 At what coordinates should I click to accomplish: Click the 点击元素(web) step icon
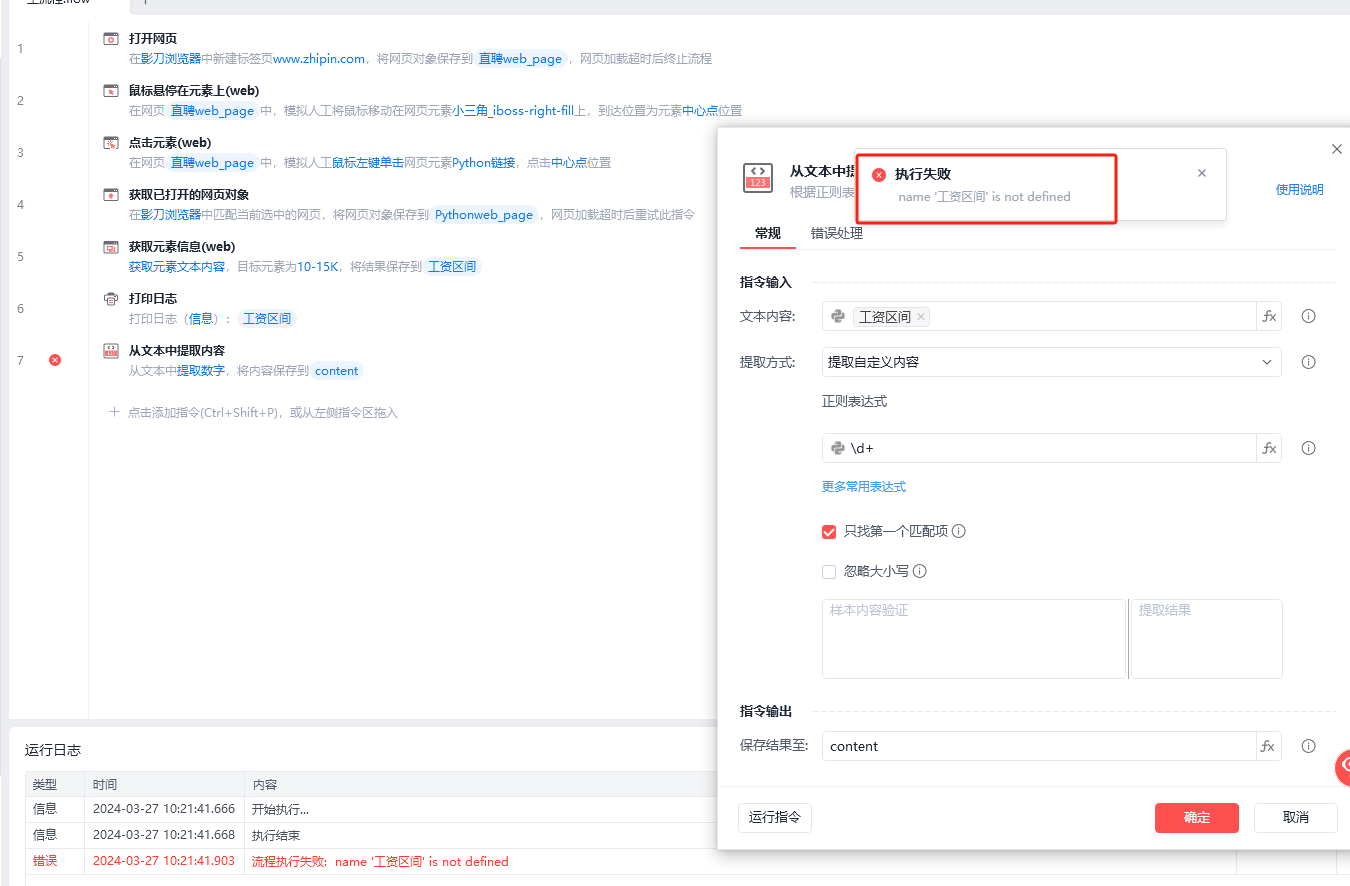pyautogui.click(x=111, y=143)
